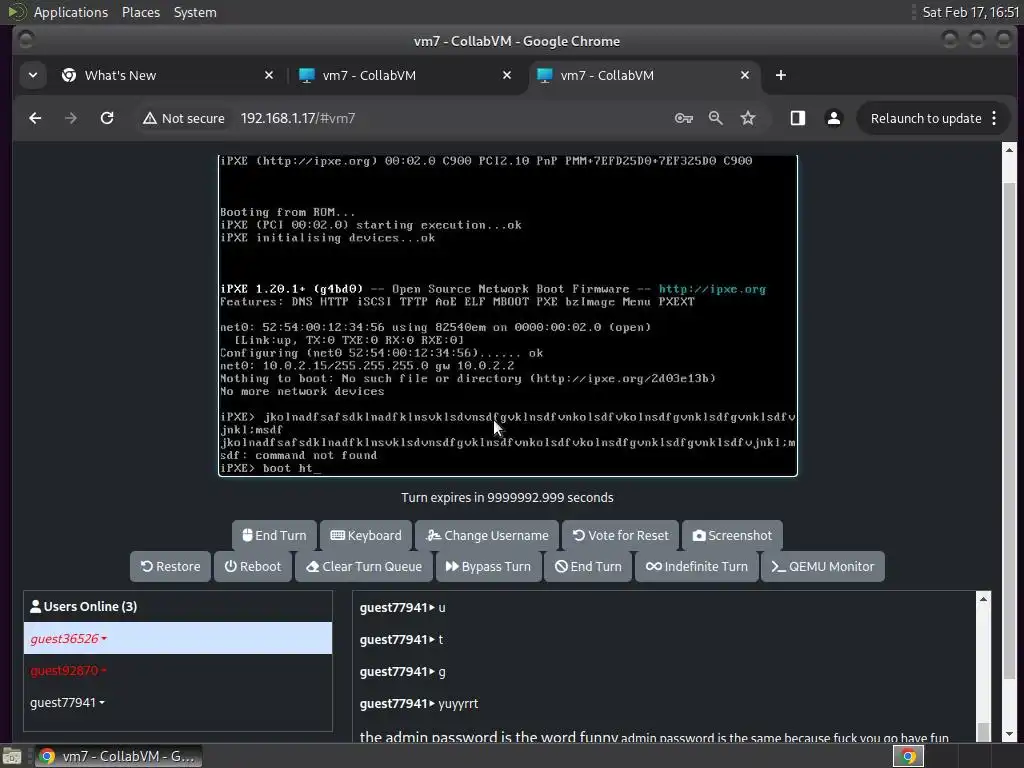This screenshot has height=768, width=1024.
Task: Click the address bar URL 192.168.1.17/#vm7
Action: 298,118
